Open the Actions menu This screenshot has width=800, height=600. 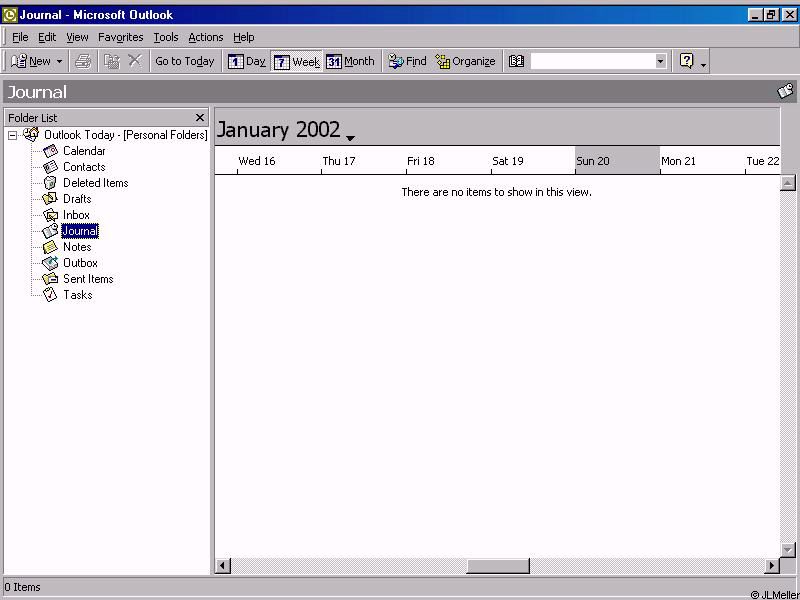pyautogui.click(x=206, y=37)
